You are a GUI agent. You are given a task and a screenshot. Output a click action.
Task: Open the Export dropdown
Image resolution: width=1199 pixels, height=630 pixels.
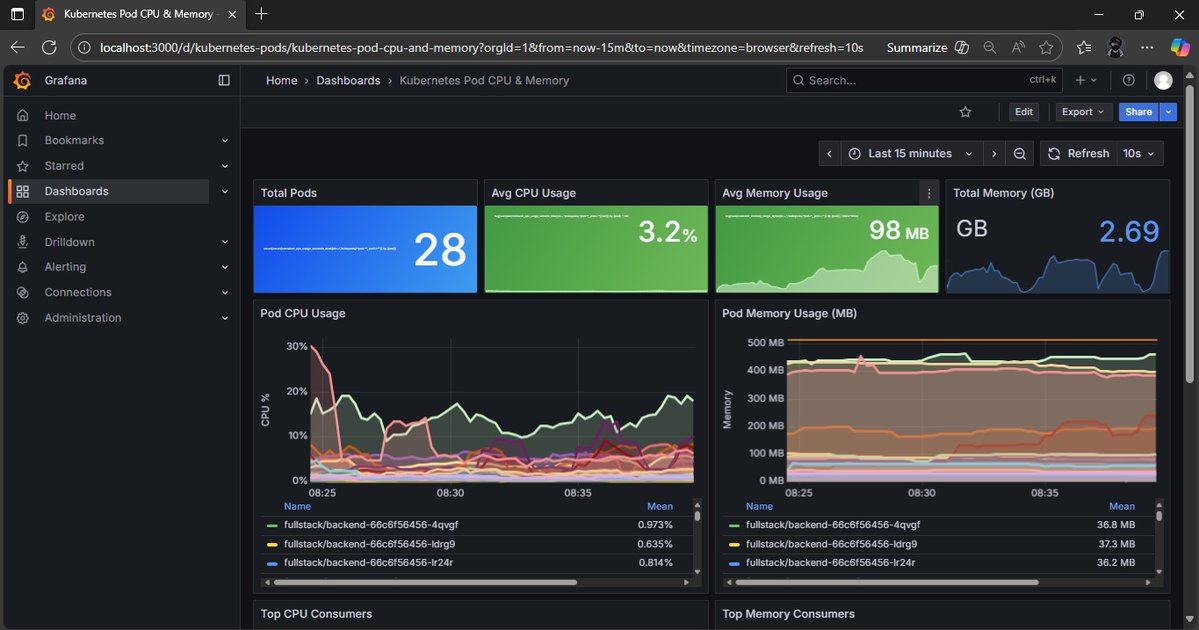point(1083,112)
